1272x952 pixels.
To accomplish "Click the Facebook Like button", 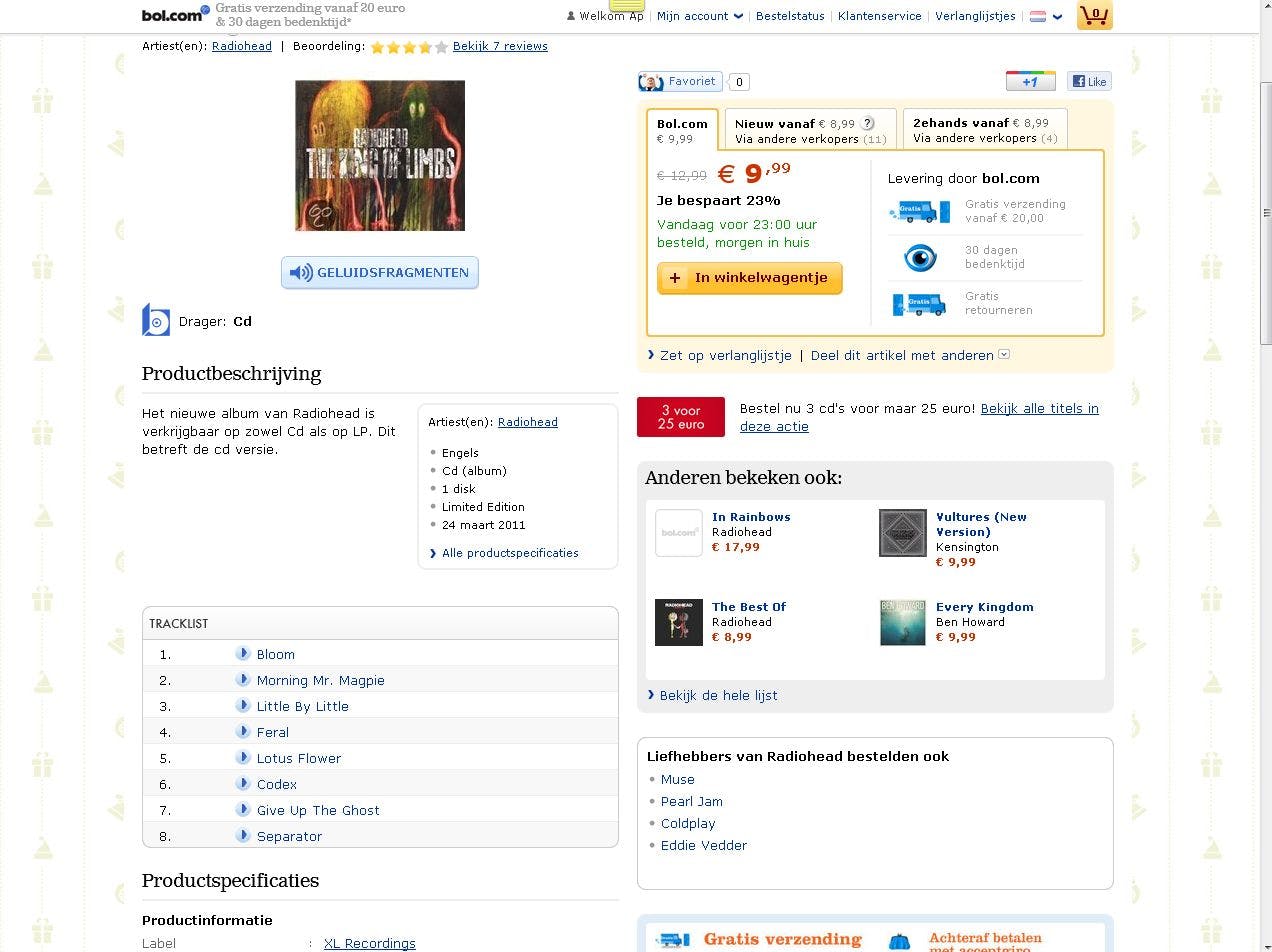I will 1089,82.
